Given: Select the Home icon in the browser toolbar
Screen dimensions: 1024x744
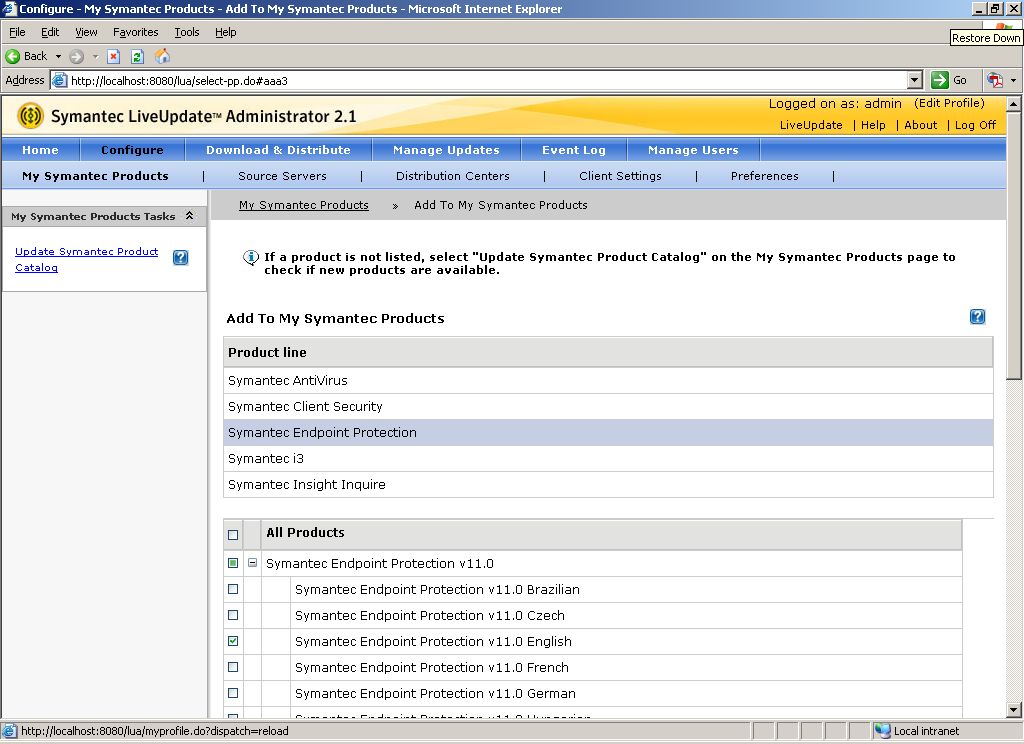Looking at the screenshot, I should coord(162,56).
